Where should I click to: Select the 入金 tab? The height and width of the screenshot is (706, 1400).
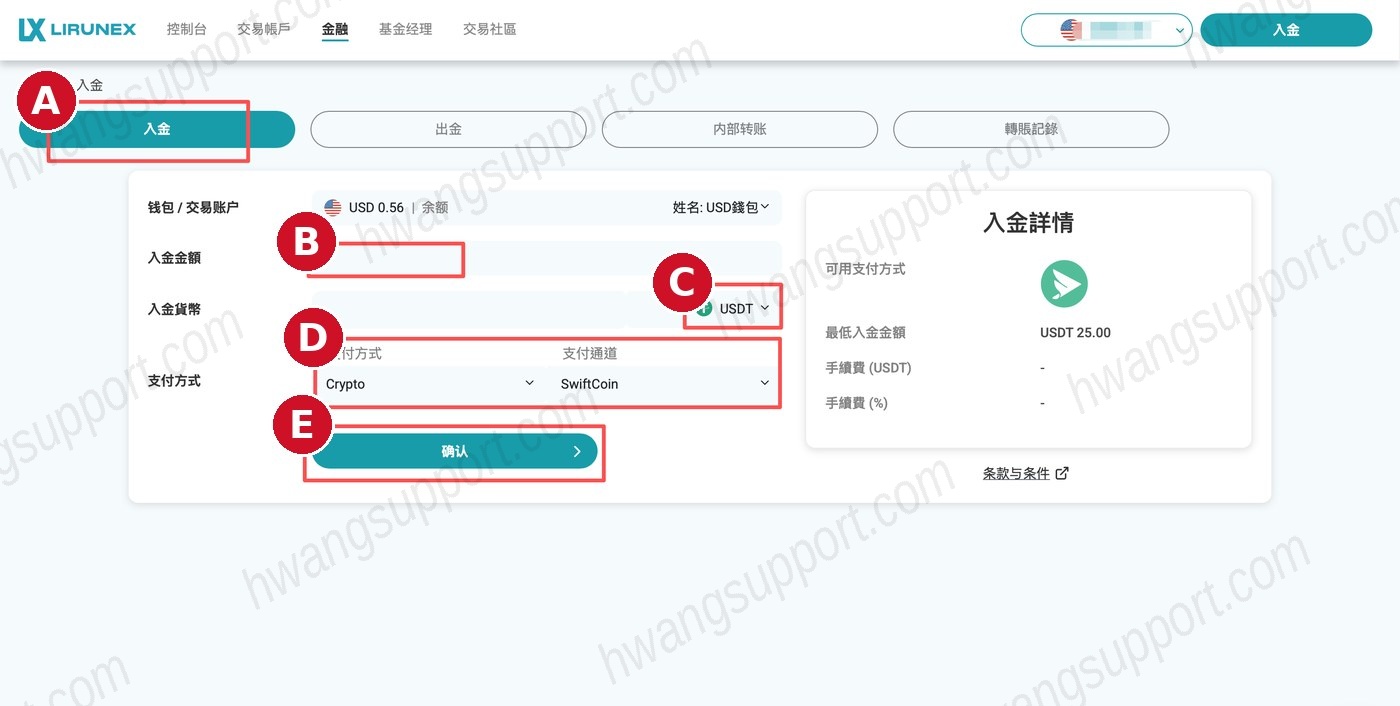point(157,129)
